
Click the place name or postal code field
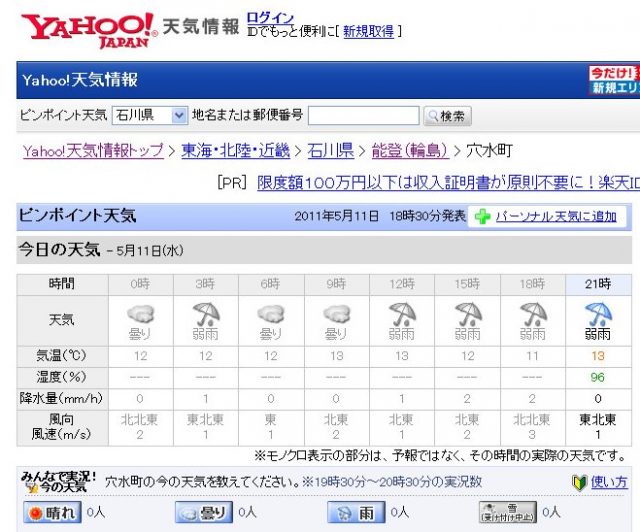(x=363, y=115)
